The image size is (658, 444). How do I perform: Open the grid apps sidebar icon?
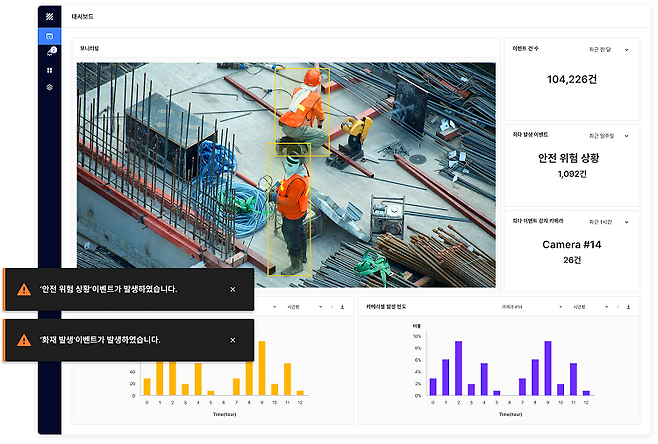[49, 71]
